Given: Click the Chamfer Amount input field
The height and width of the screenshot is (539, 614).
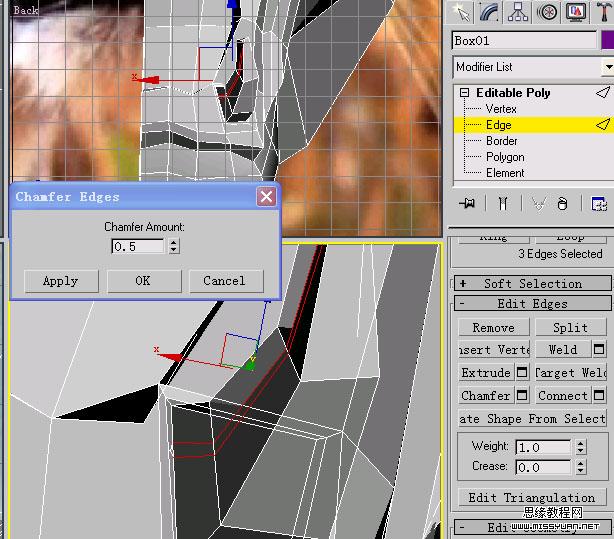Looking at the screenshot, I should click(137, 246).
